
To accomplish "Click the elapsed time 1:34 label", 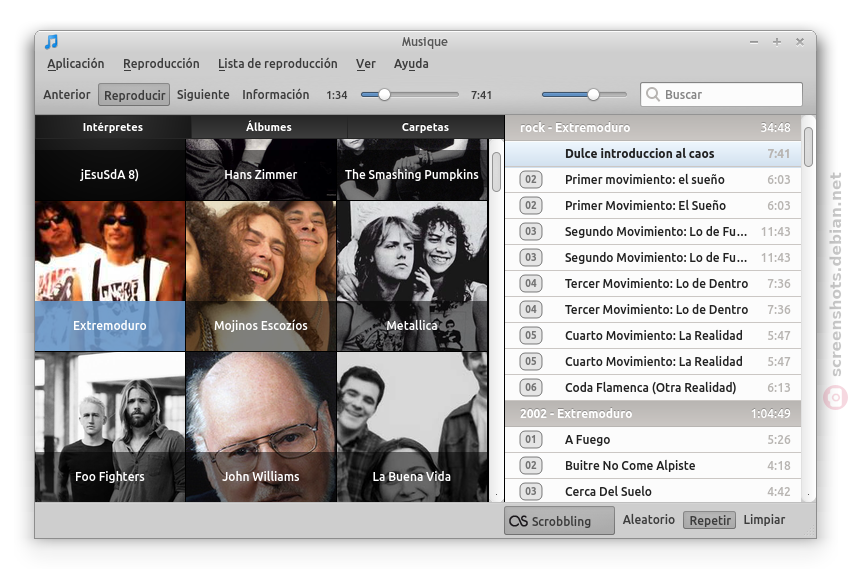I will 336,95.
